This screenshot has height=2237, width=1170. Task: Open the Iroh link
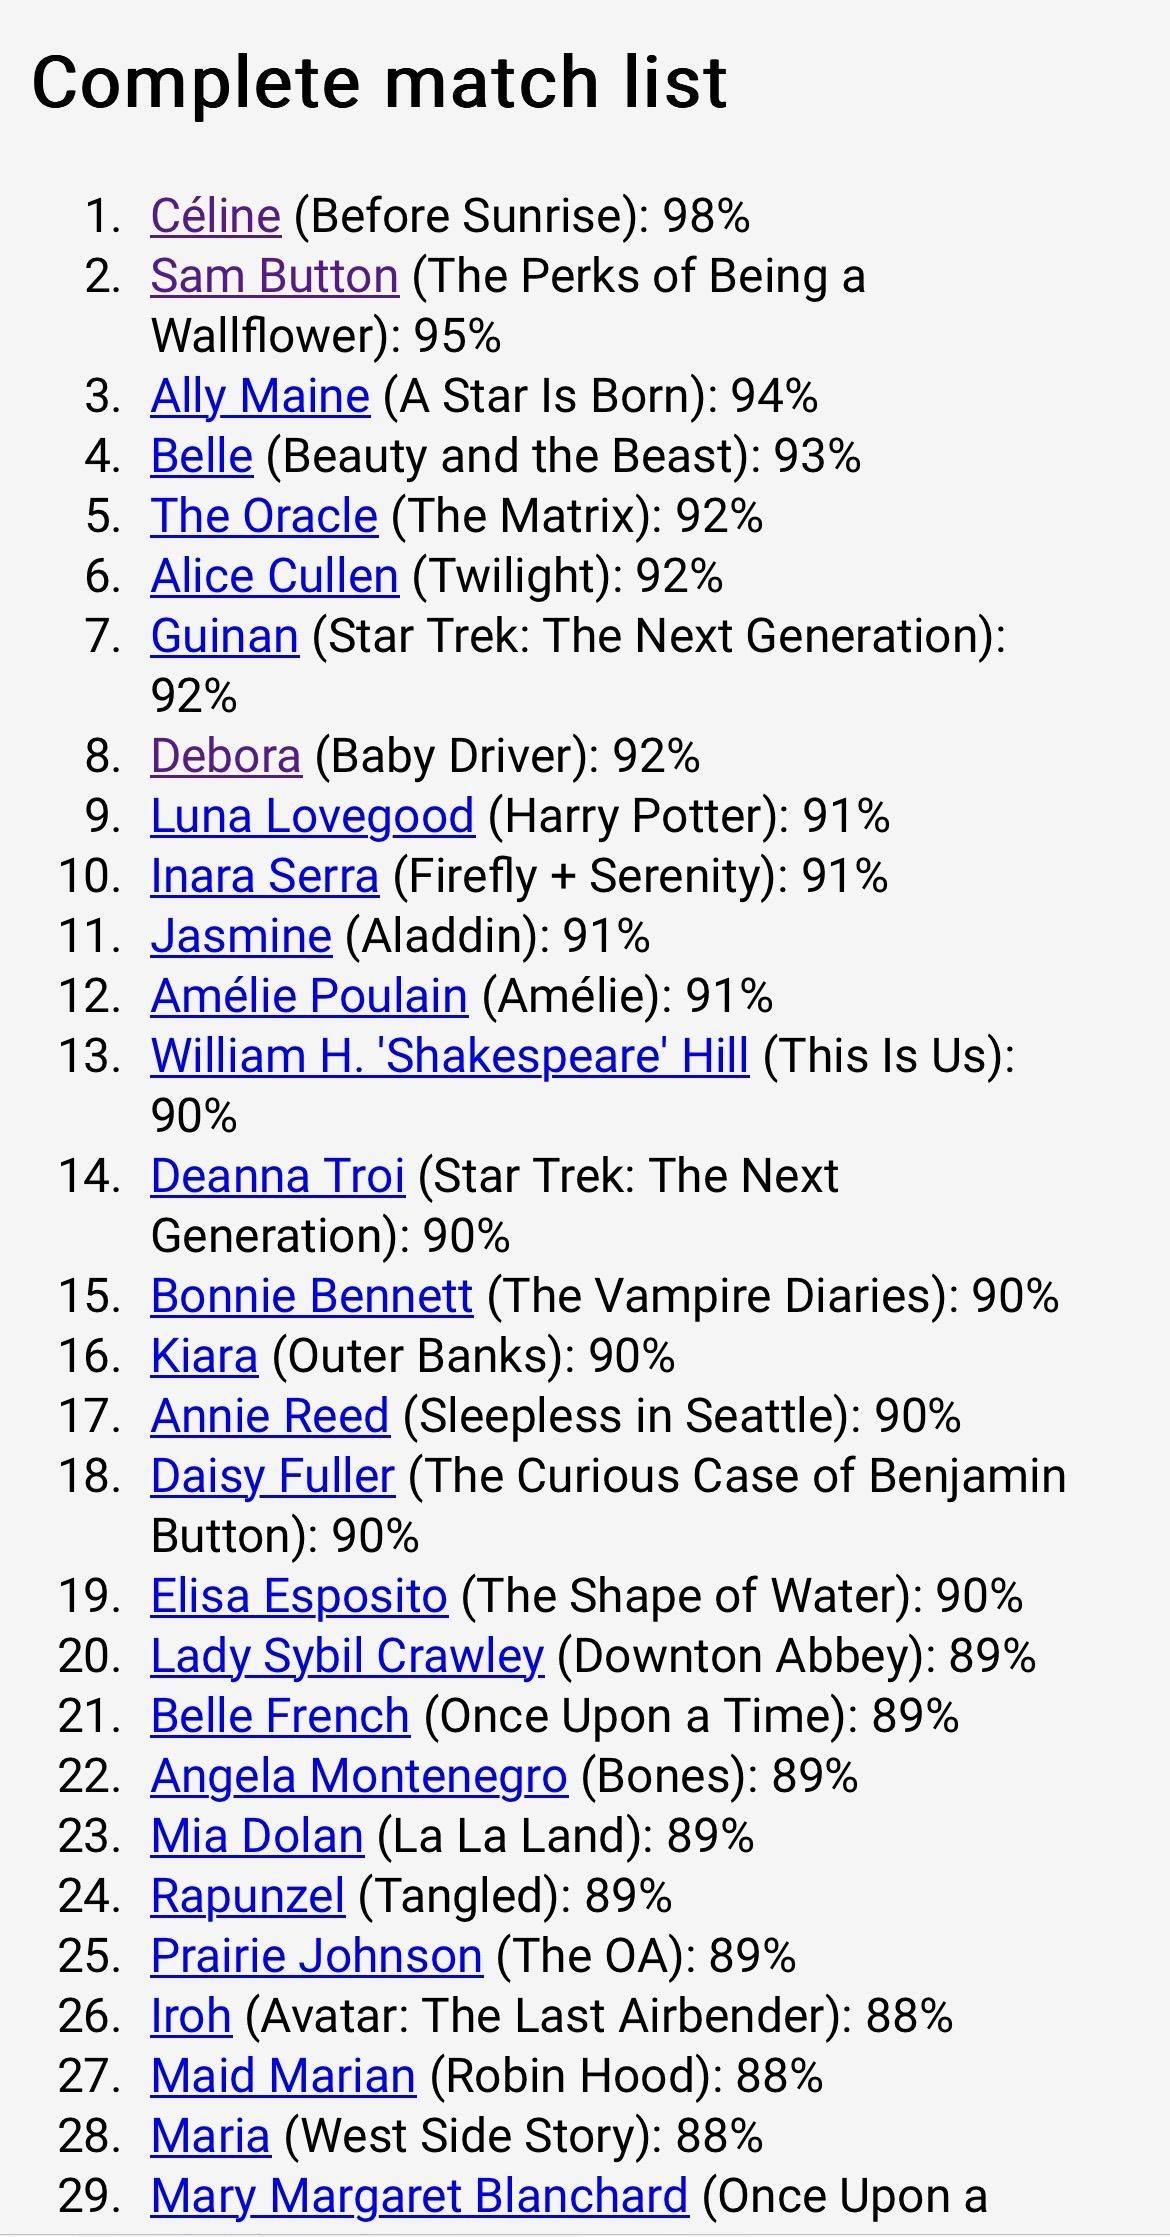tap(191, 2016)
